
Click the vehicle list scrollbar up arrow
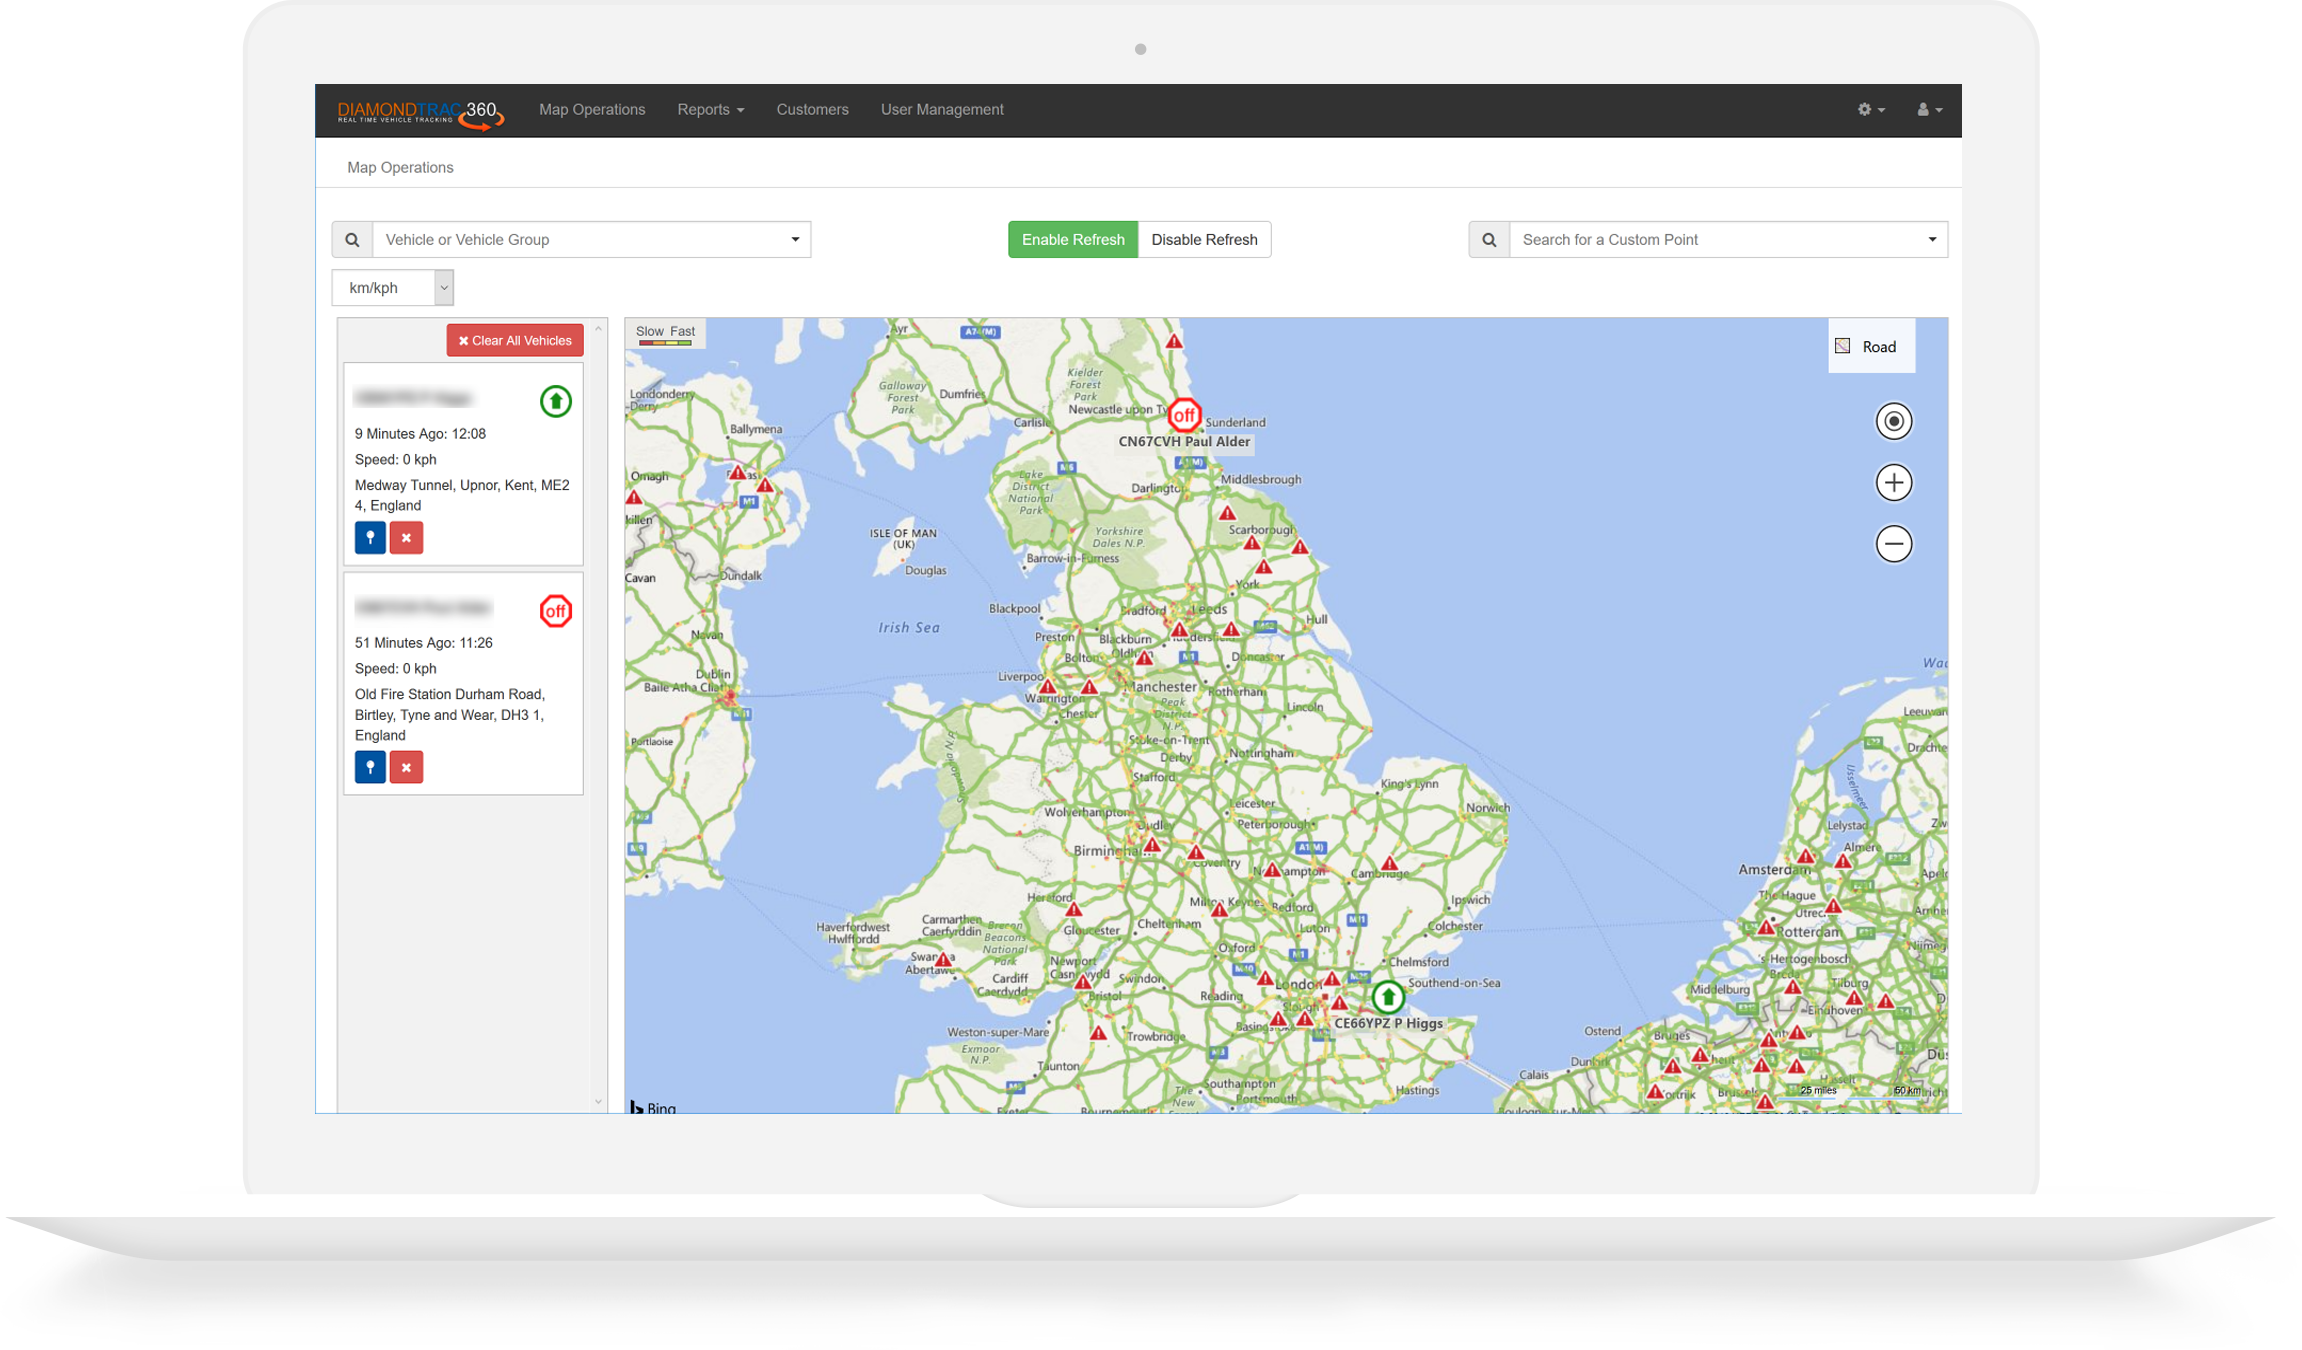pos(598,329)
